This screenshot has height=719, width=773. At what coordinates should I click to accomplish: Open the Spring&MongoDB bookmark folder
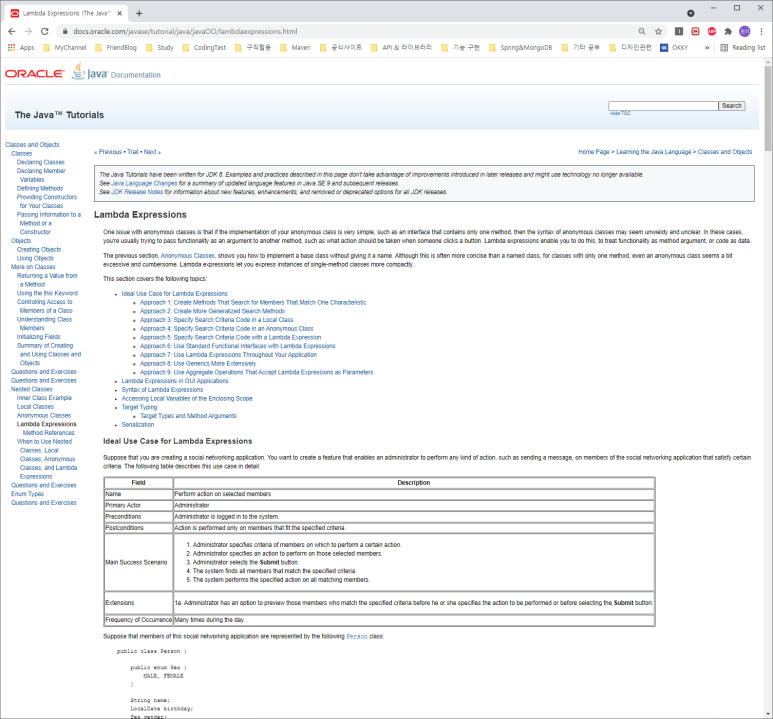pos(521,47)
